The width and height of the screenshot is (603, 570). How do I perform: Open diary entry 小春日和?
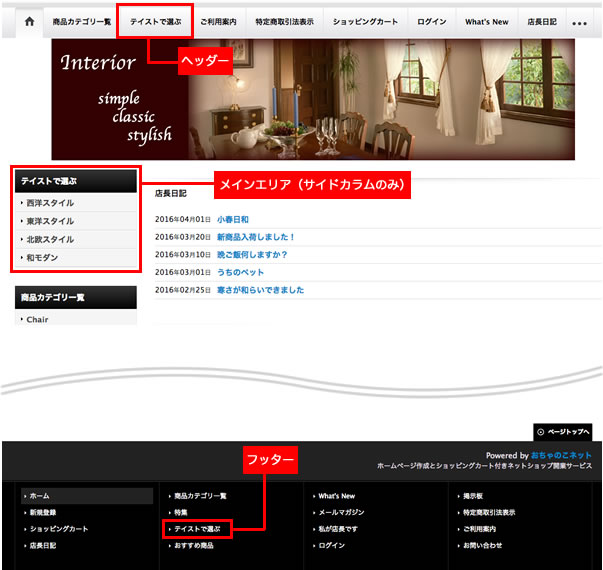[233, 219]
